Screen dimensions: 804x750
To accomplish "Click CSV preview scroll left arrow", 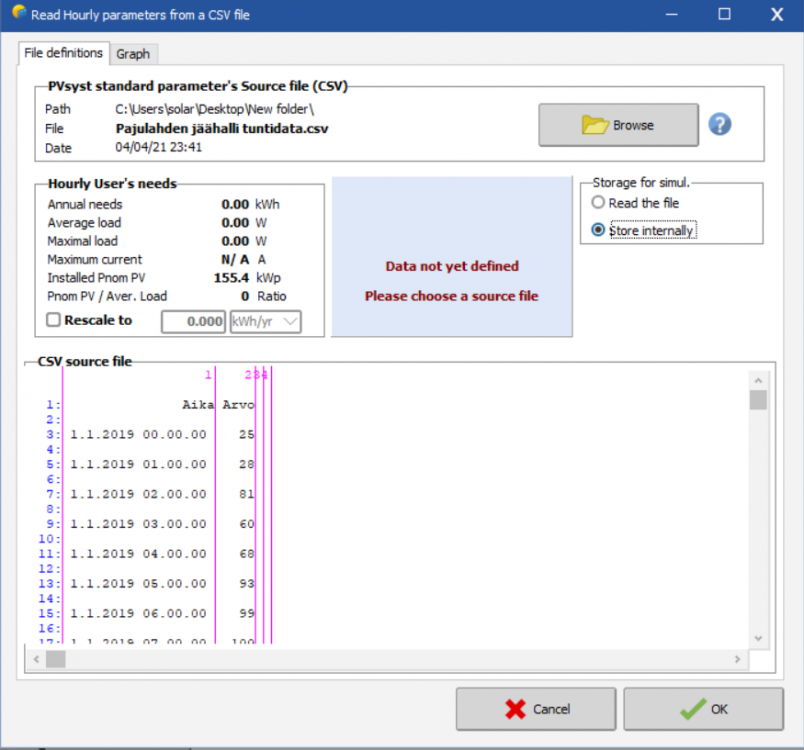I will (37, 659).
